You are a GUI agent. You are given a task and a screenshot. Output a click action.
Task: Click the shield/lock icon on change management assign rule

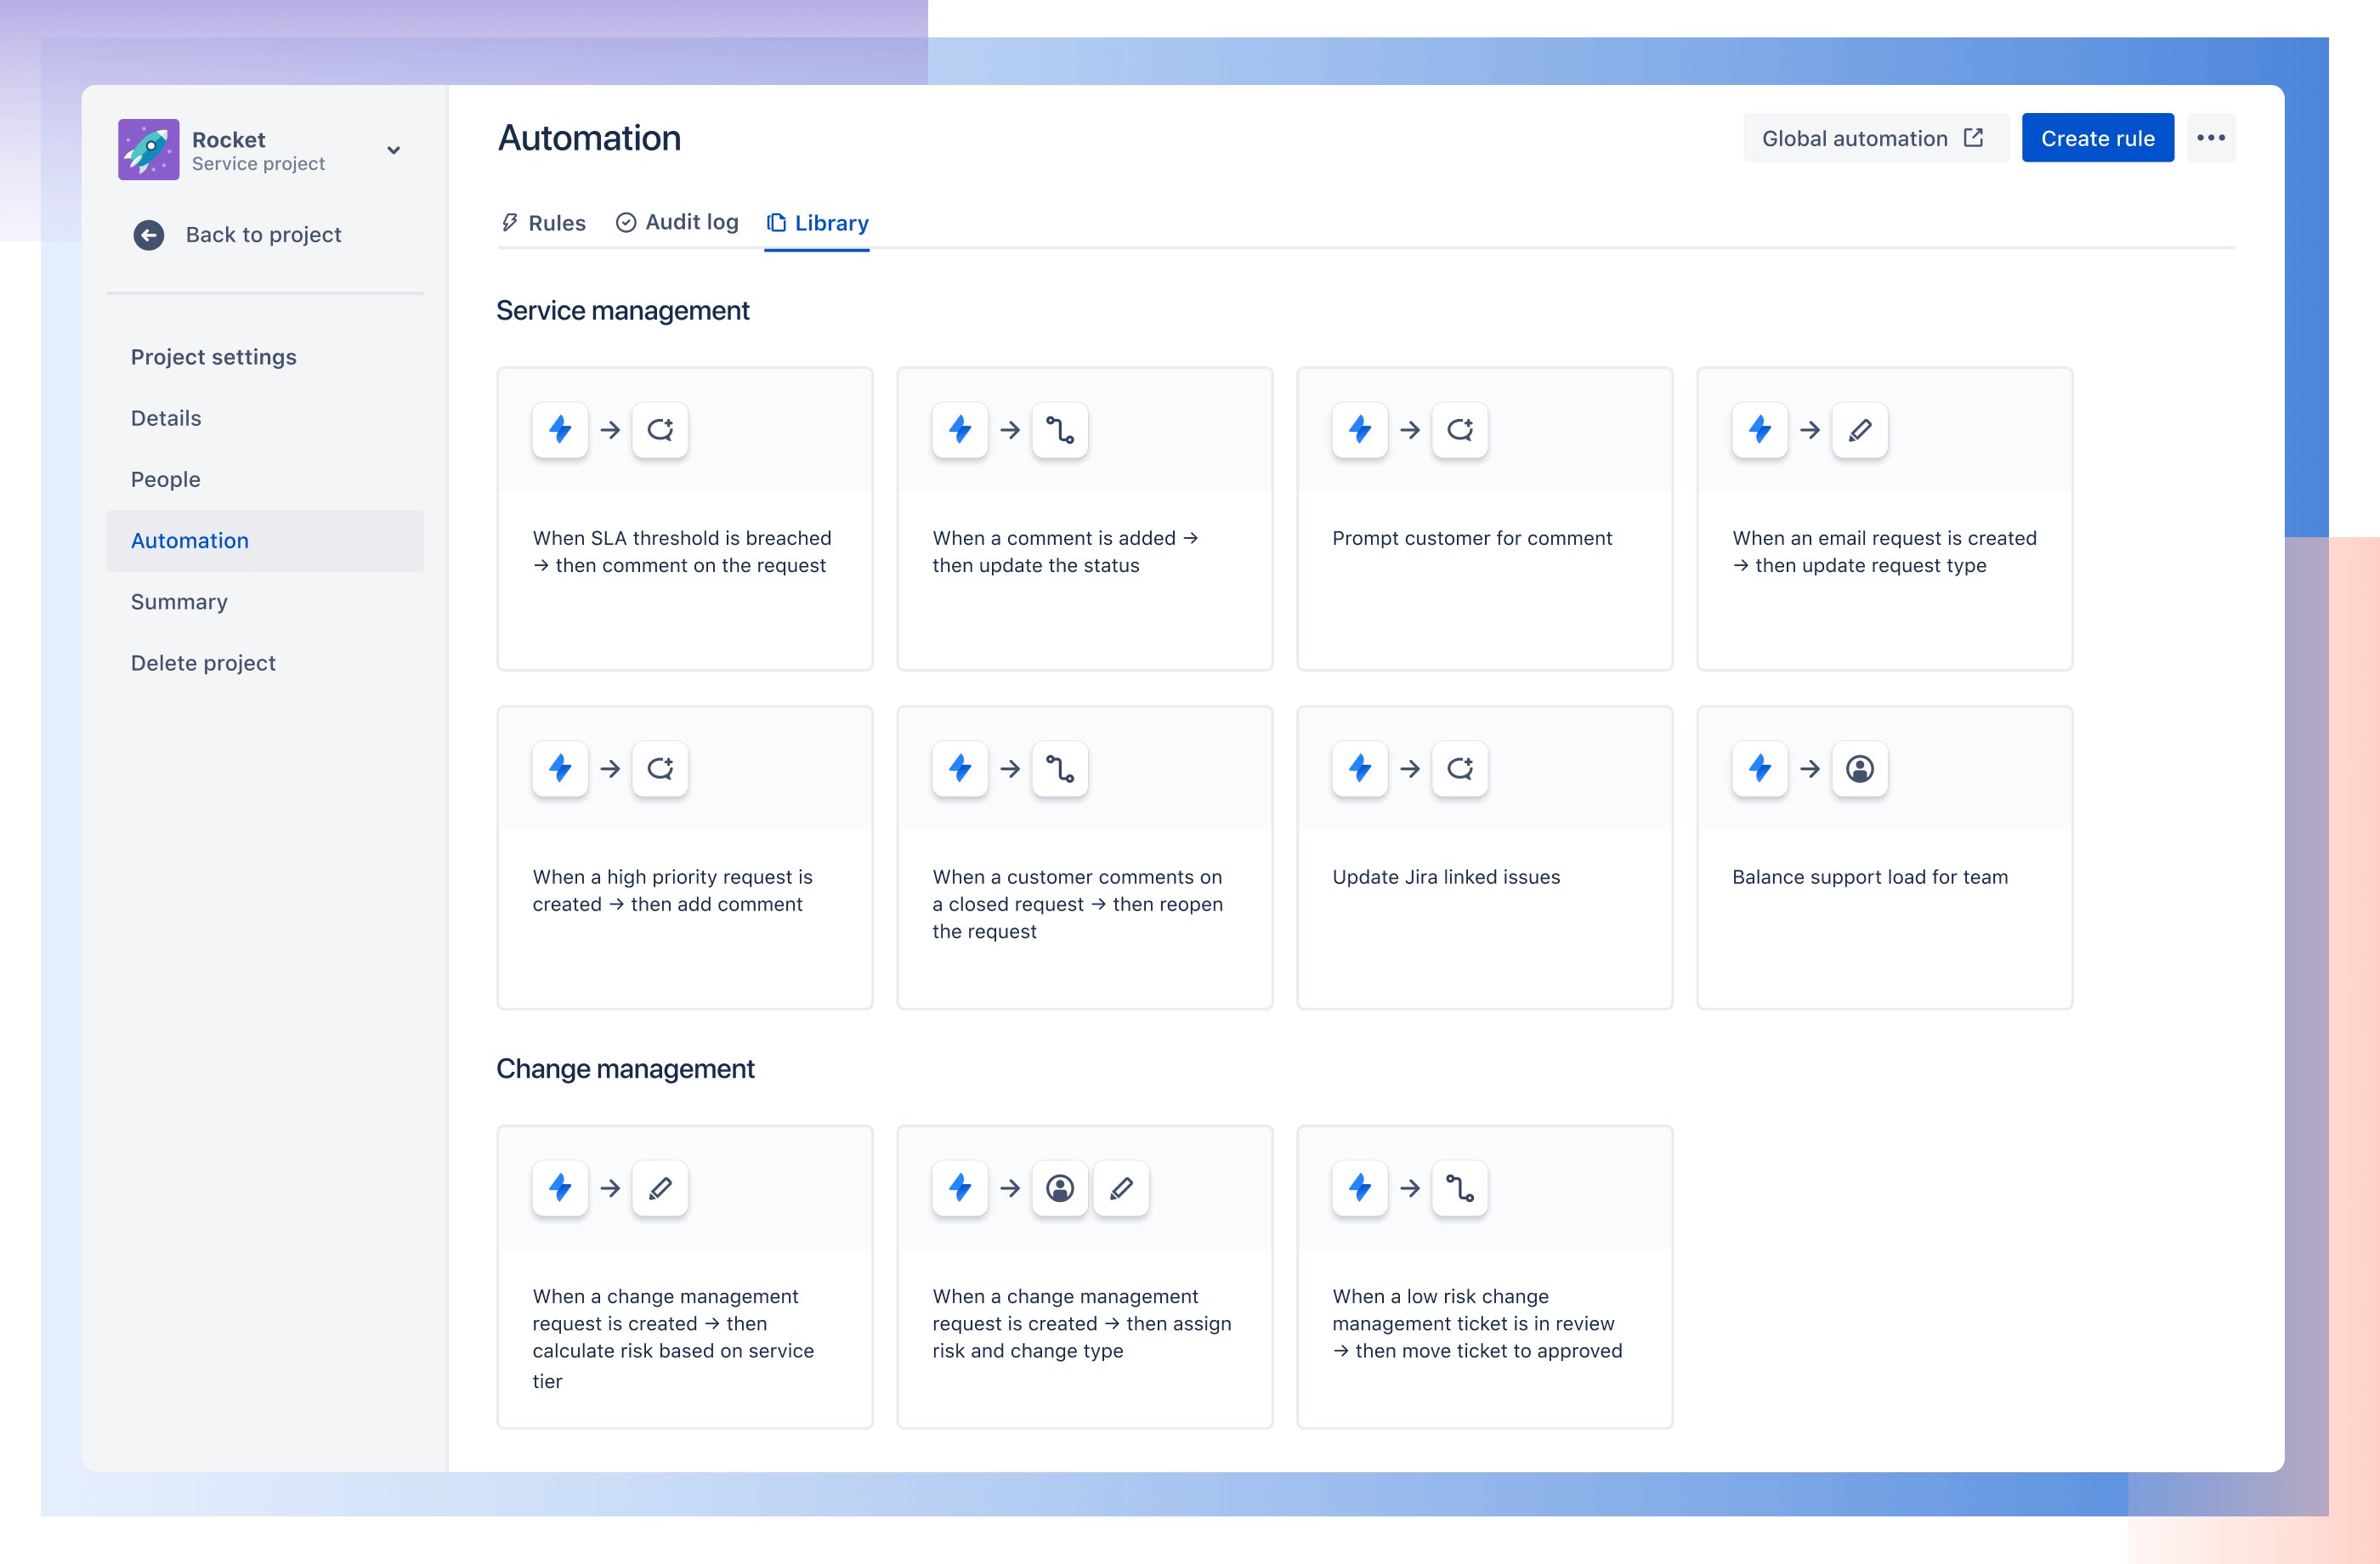pyautogui.click(x=1059, y=1188)
